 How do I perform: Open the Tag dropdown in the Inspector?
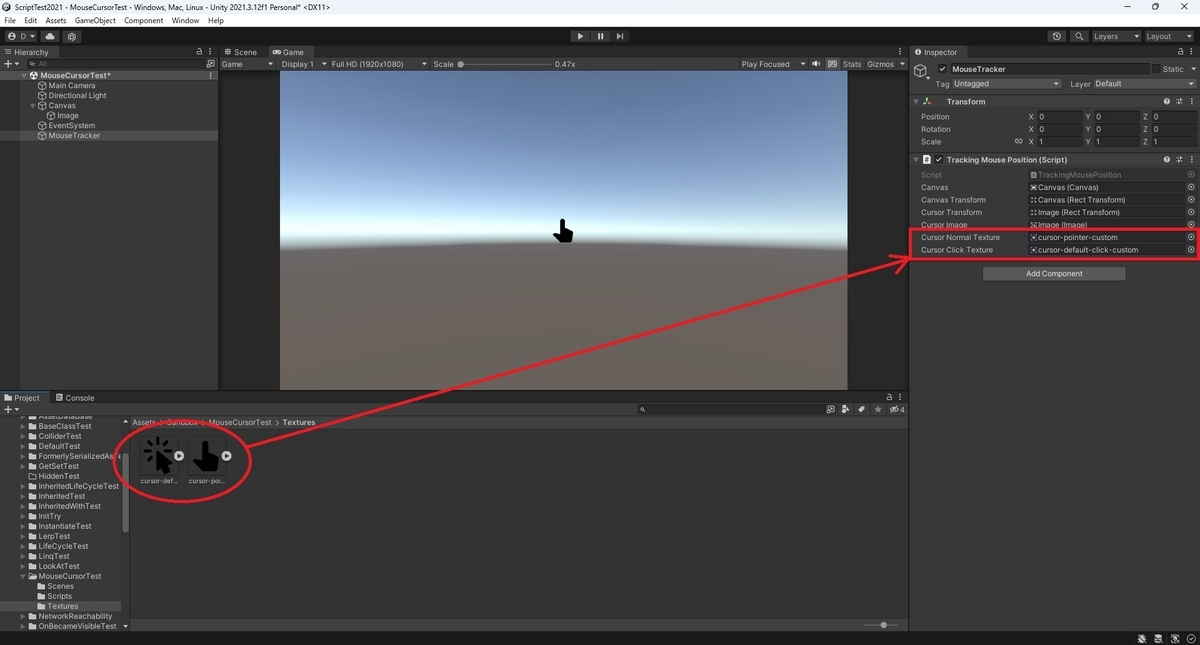1005,84
